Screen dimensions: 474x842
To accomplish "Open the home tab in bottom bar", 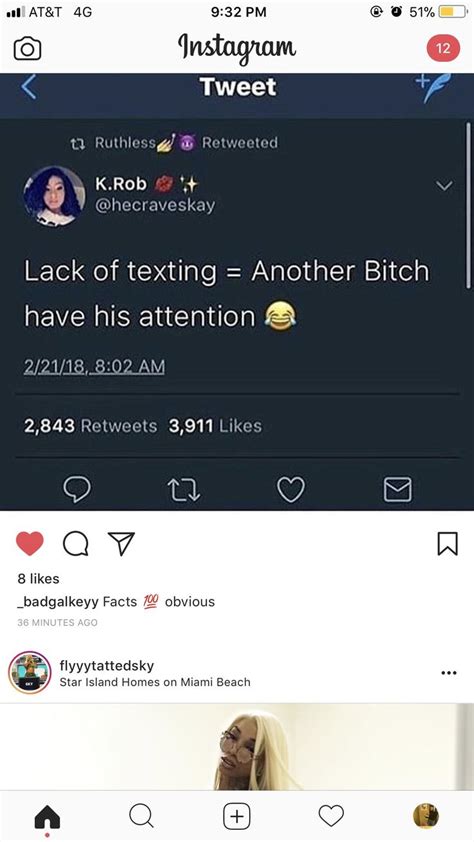I will point(47,817).
